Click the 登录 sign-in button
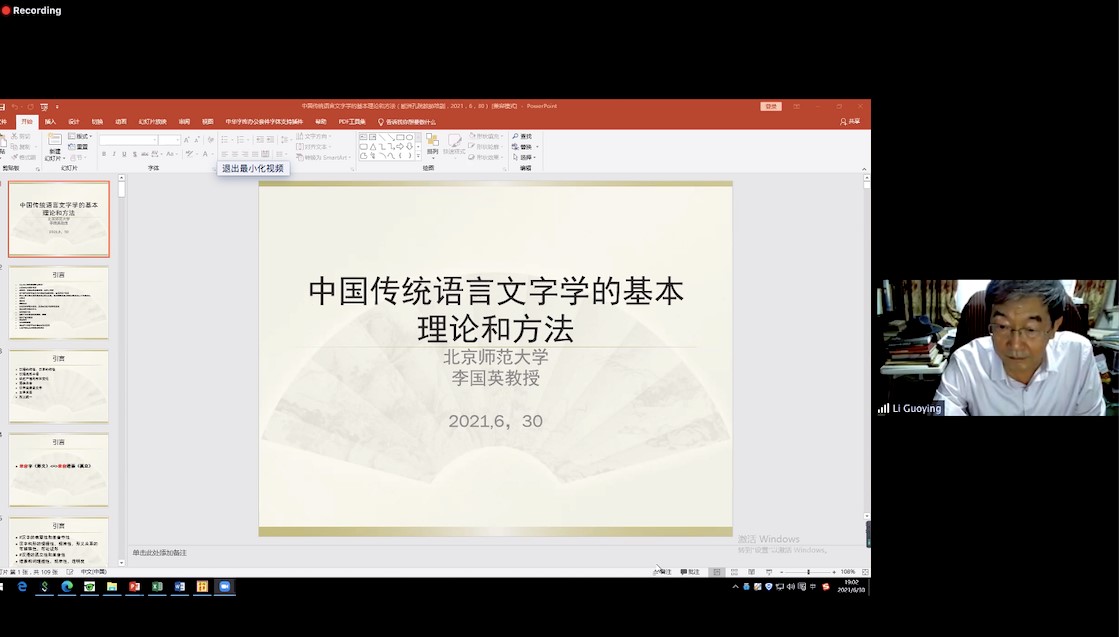This screenshot has width=1119, height=637. coord(771,106)
